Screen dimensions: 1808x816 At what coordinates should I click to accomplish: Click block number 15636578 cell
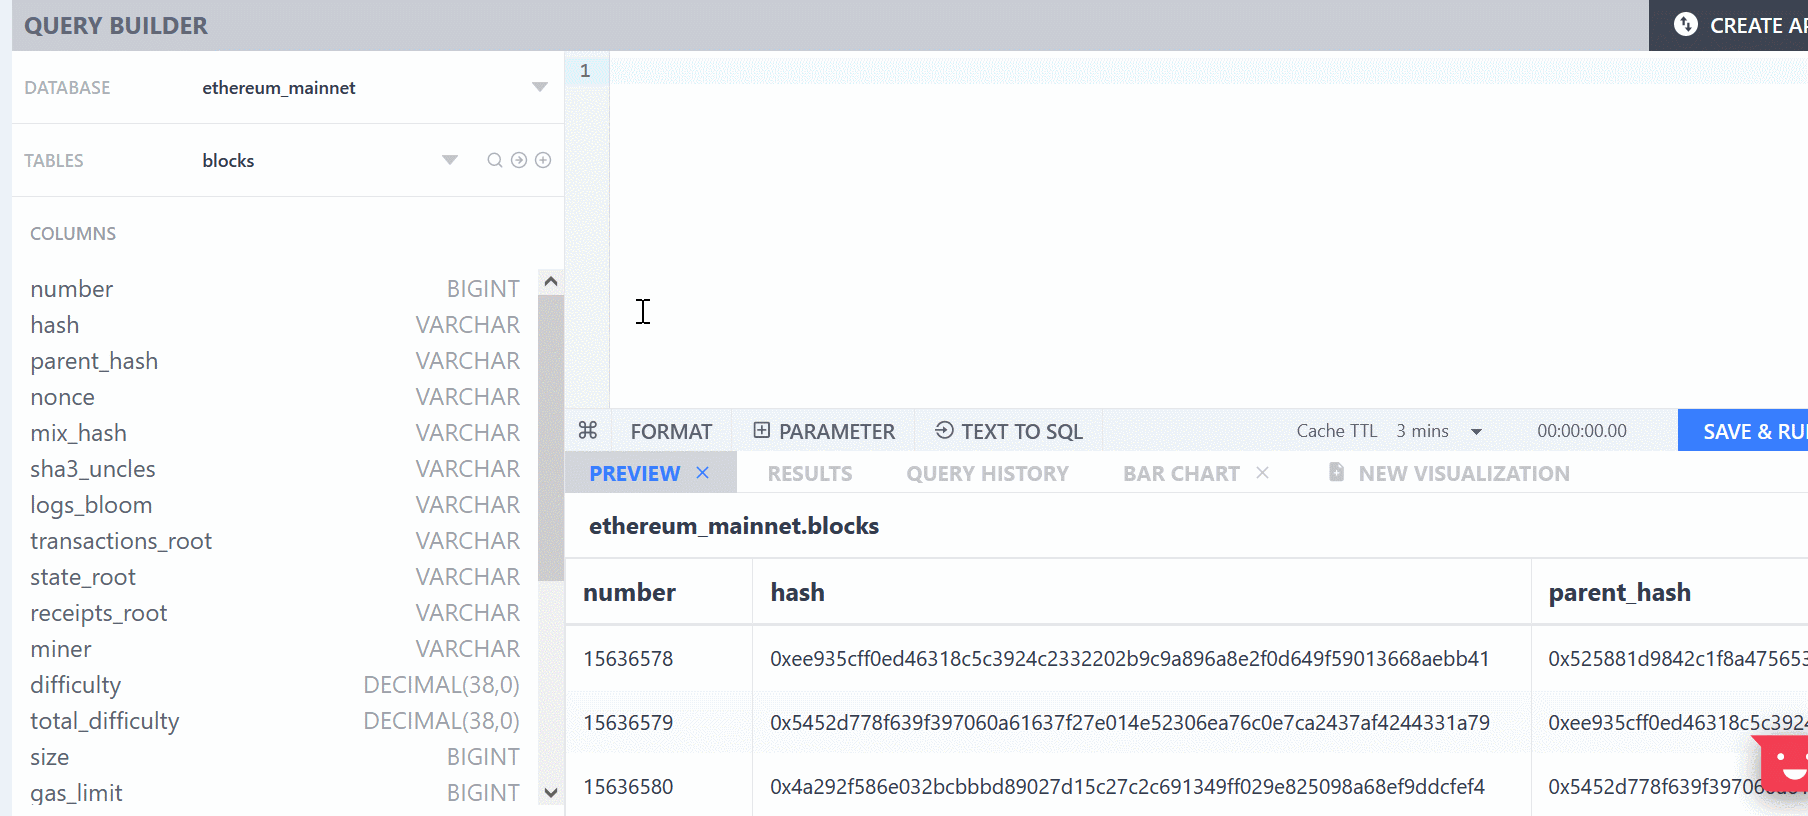click(x=628, y=659)
